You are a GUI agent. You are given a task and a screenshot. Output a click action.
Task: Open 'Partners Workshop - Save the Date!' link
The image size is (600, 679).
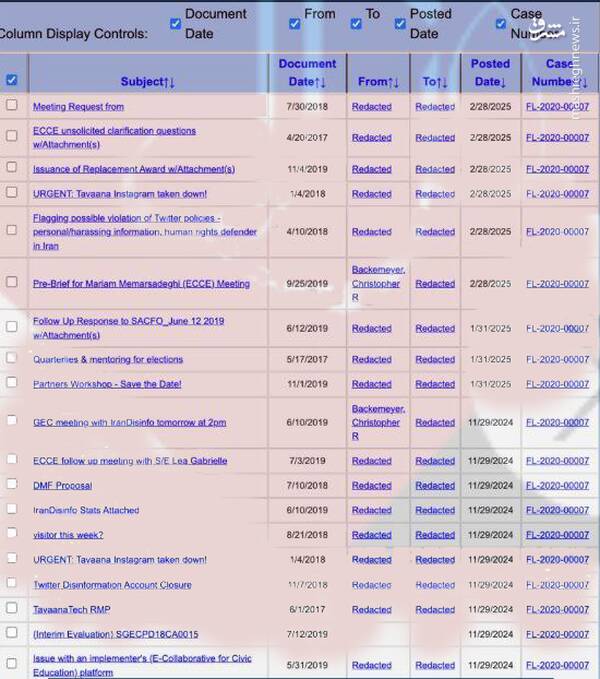click(x=107, y=384)
